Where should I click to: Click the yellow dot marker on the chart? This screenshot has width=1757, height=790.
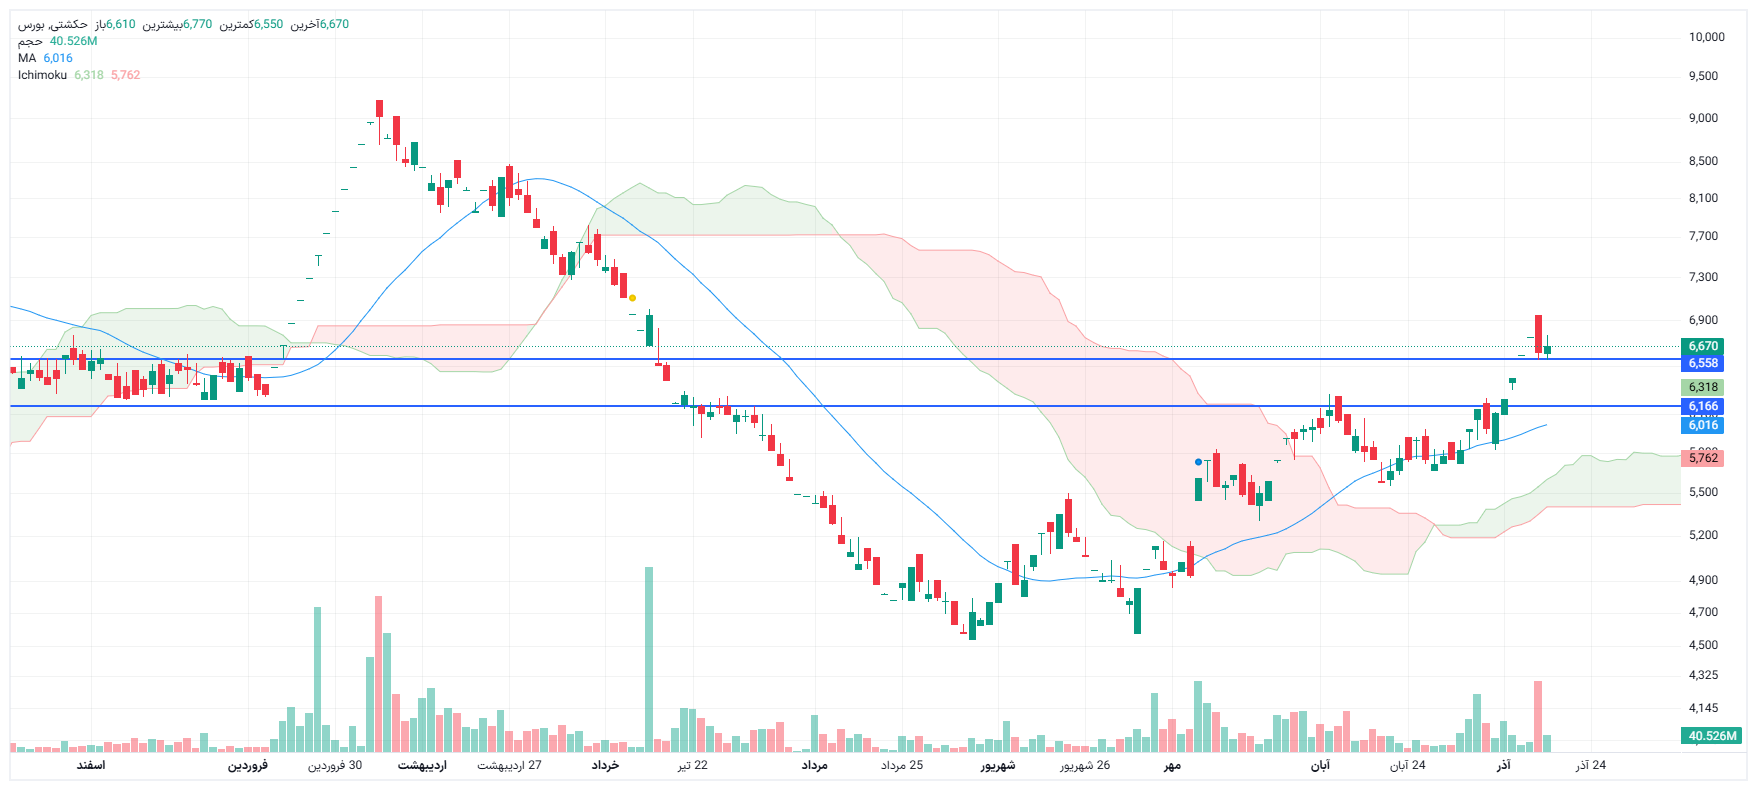click(632, 298)
